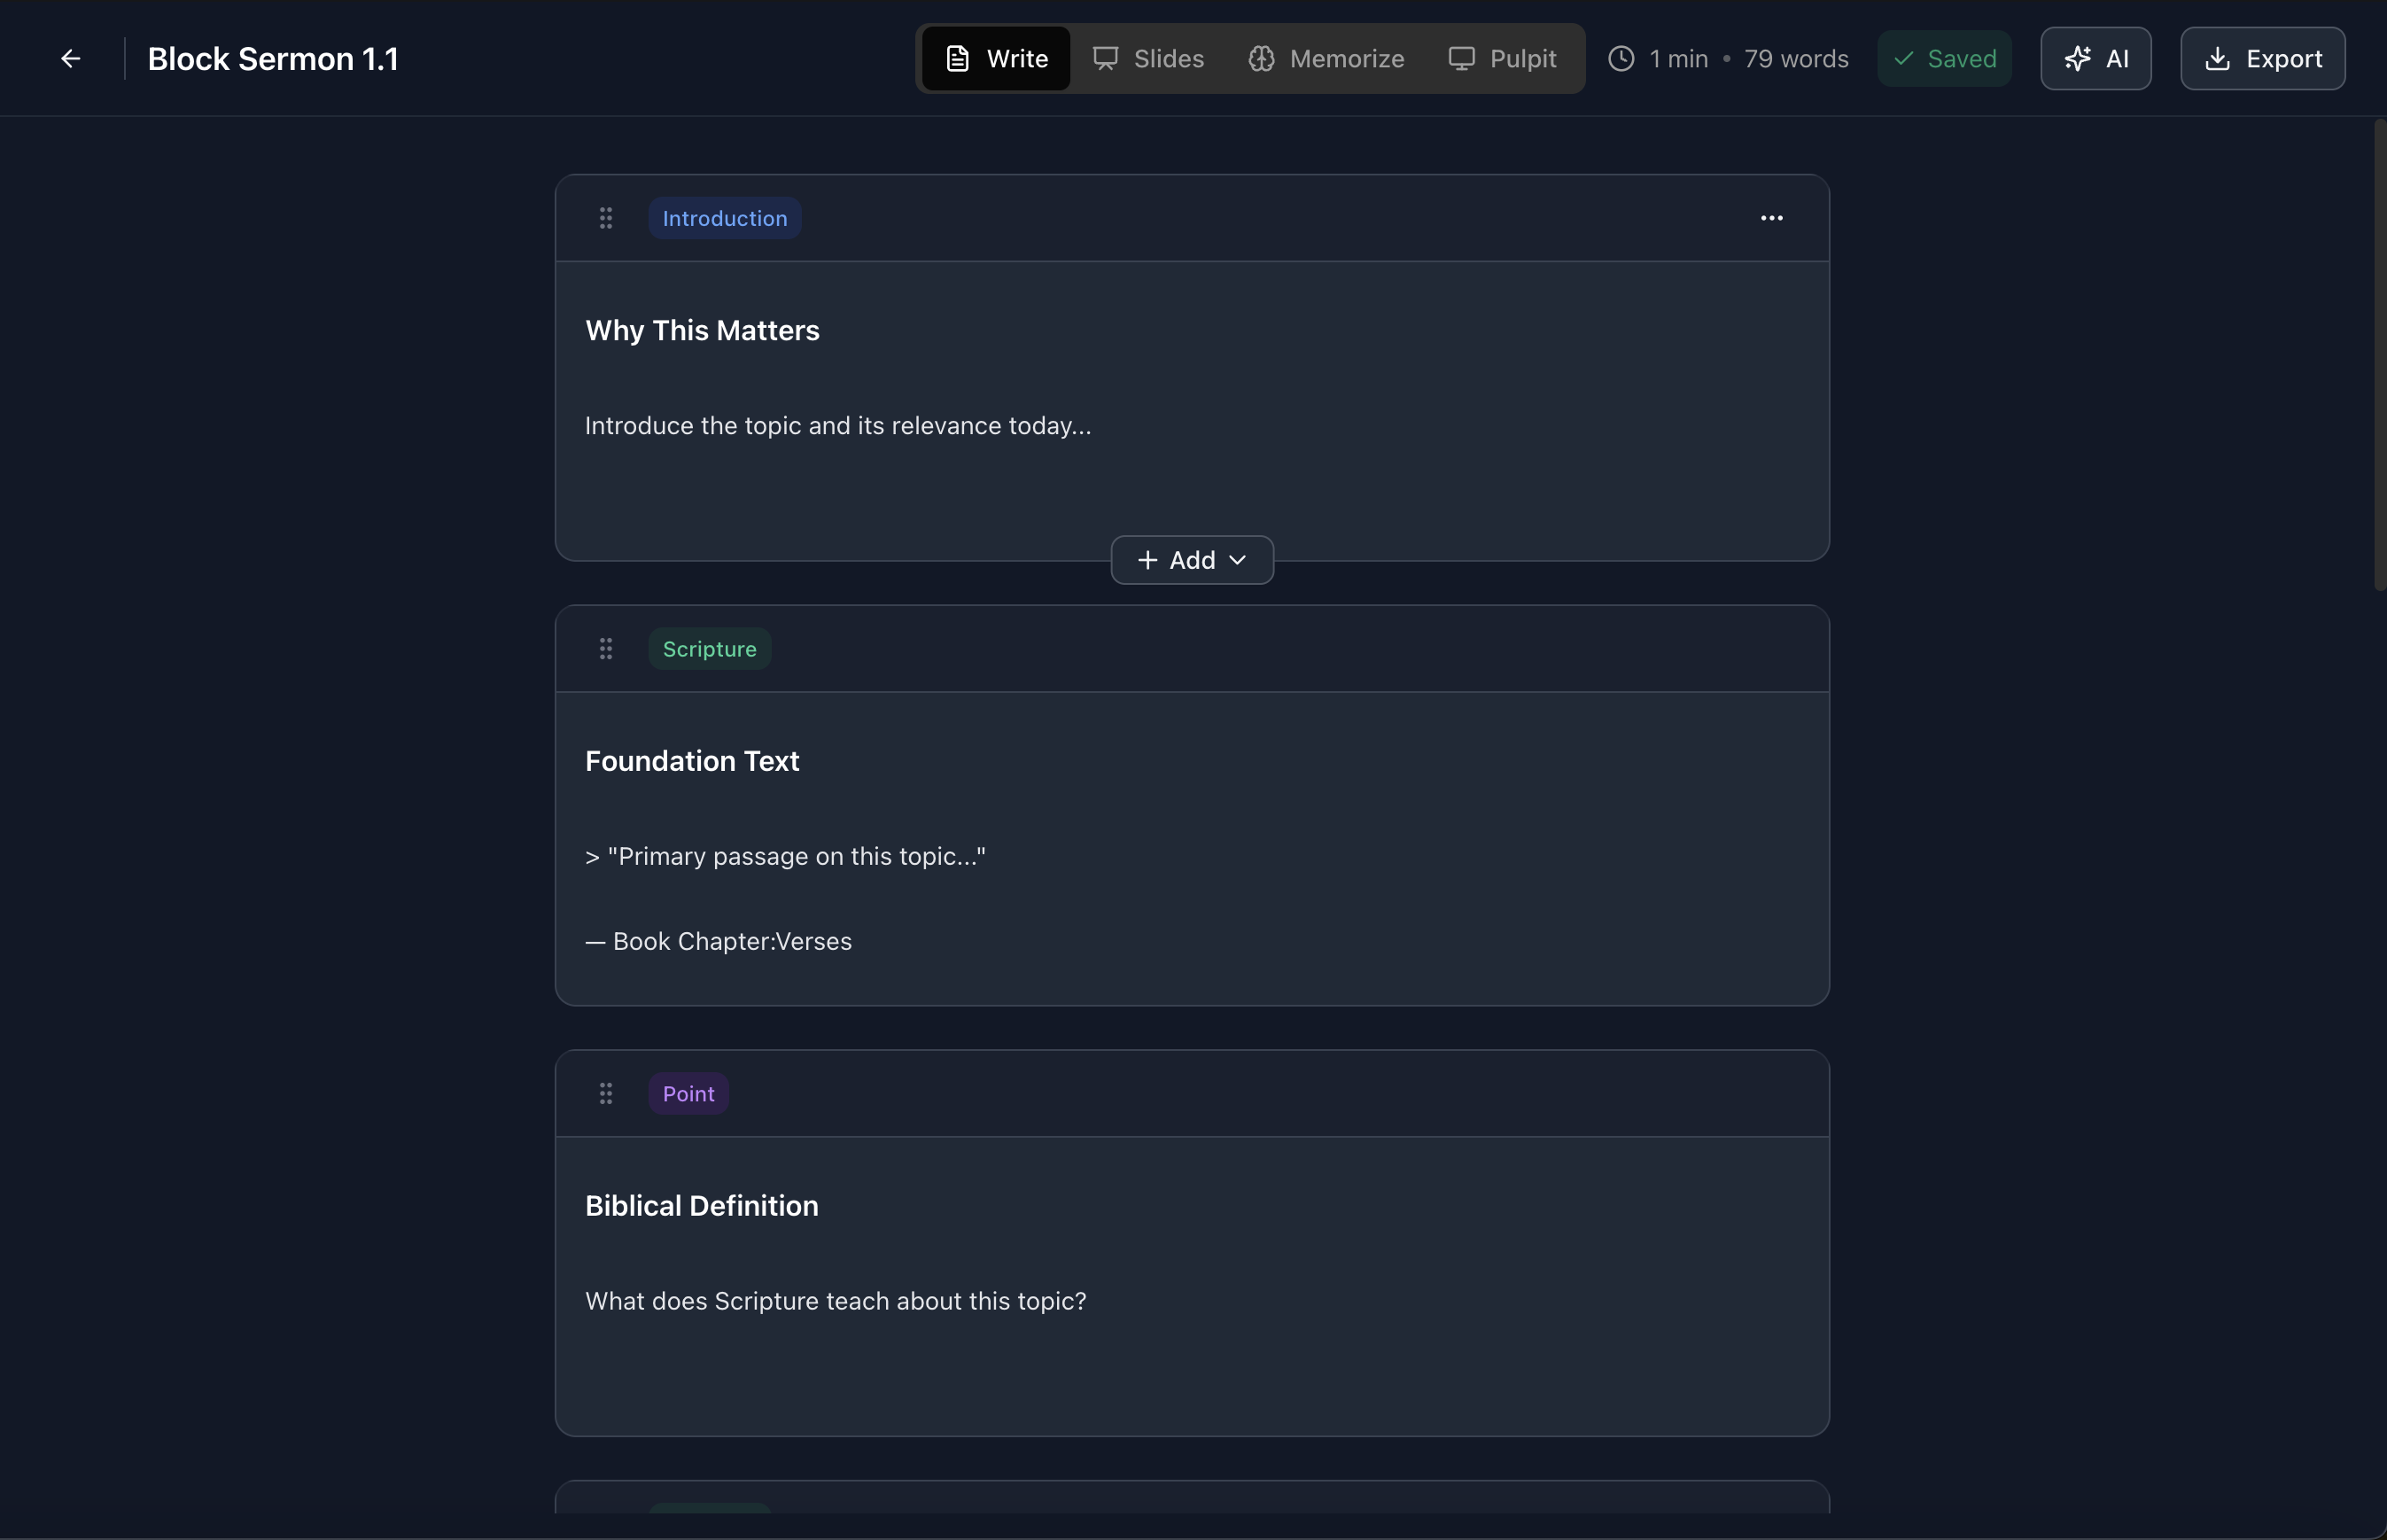Select the Introduction tag pill
The width and height of the screenshot is (2387, 1540).
point(724,217)
